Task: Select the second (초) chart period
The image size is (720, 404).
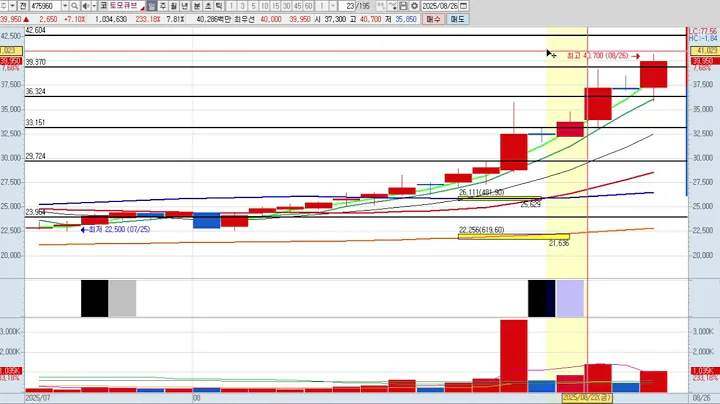Action: [208, 6]
